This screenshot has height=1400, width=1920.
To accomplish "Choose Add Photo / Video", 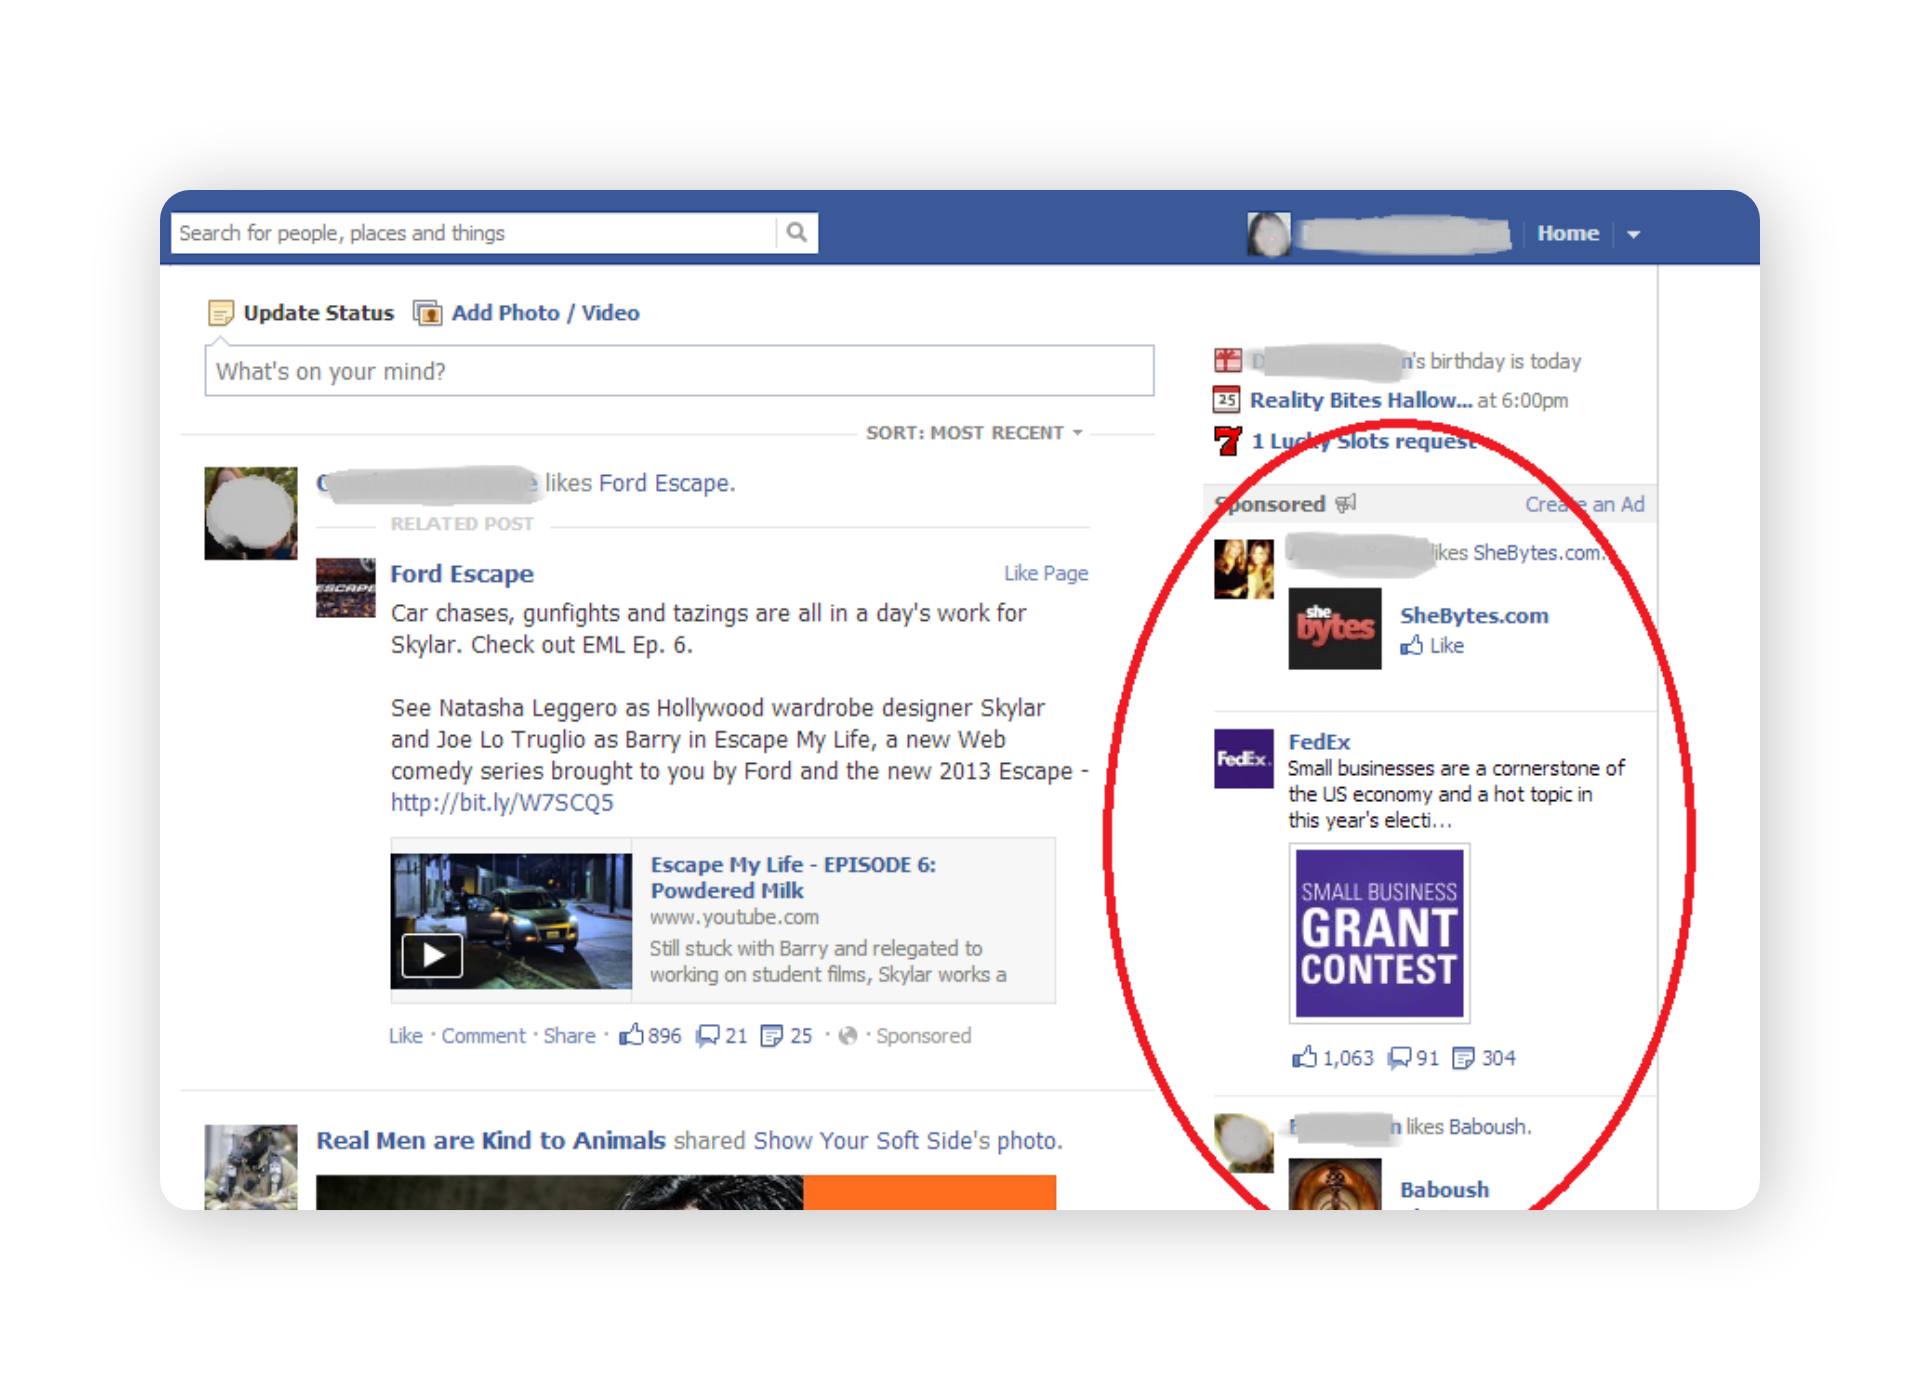I will tap(545, 313).
